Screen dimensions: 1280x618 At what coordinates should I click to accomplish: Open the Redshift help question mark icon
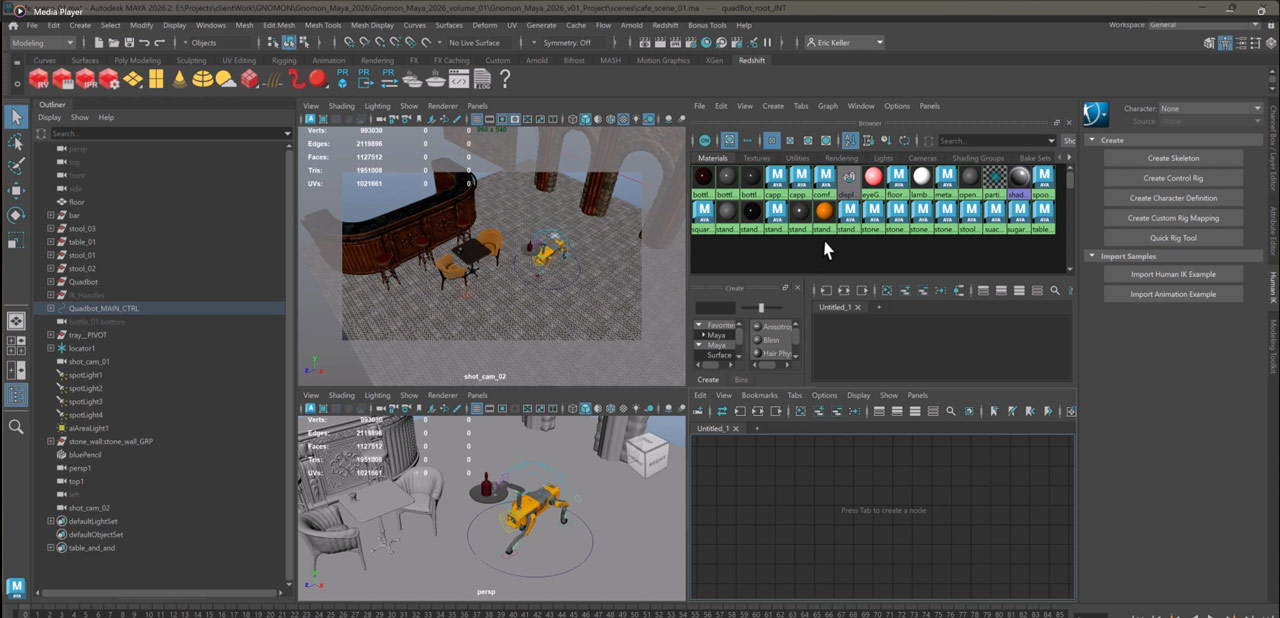pyautogui.click(x=505, y=79)
